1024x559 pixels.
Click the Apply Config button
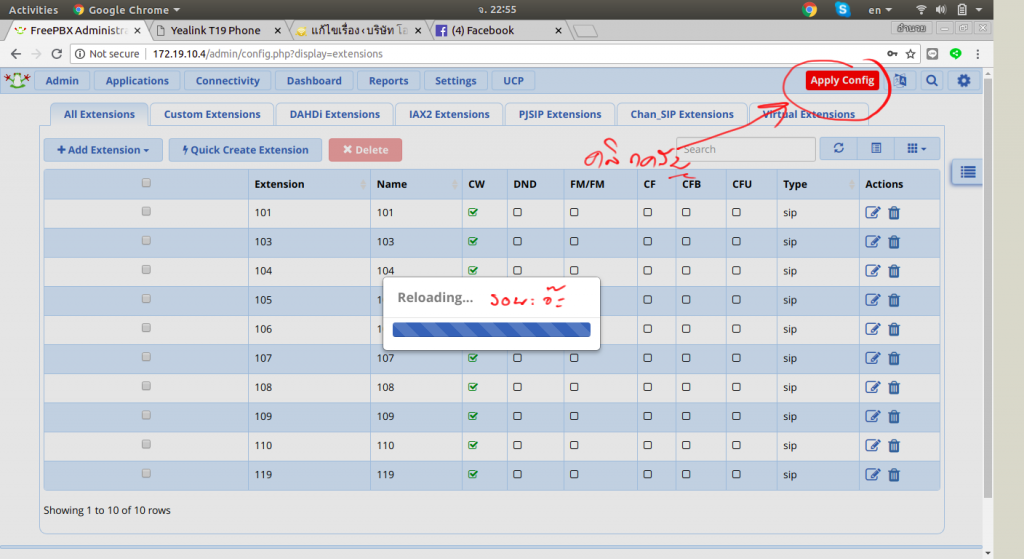(842, 80)
